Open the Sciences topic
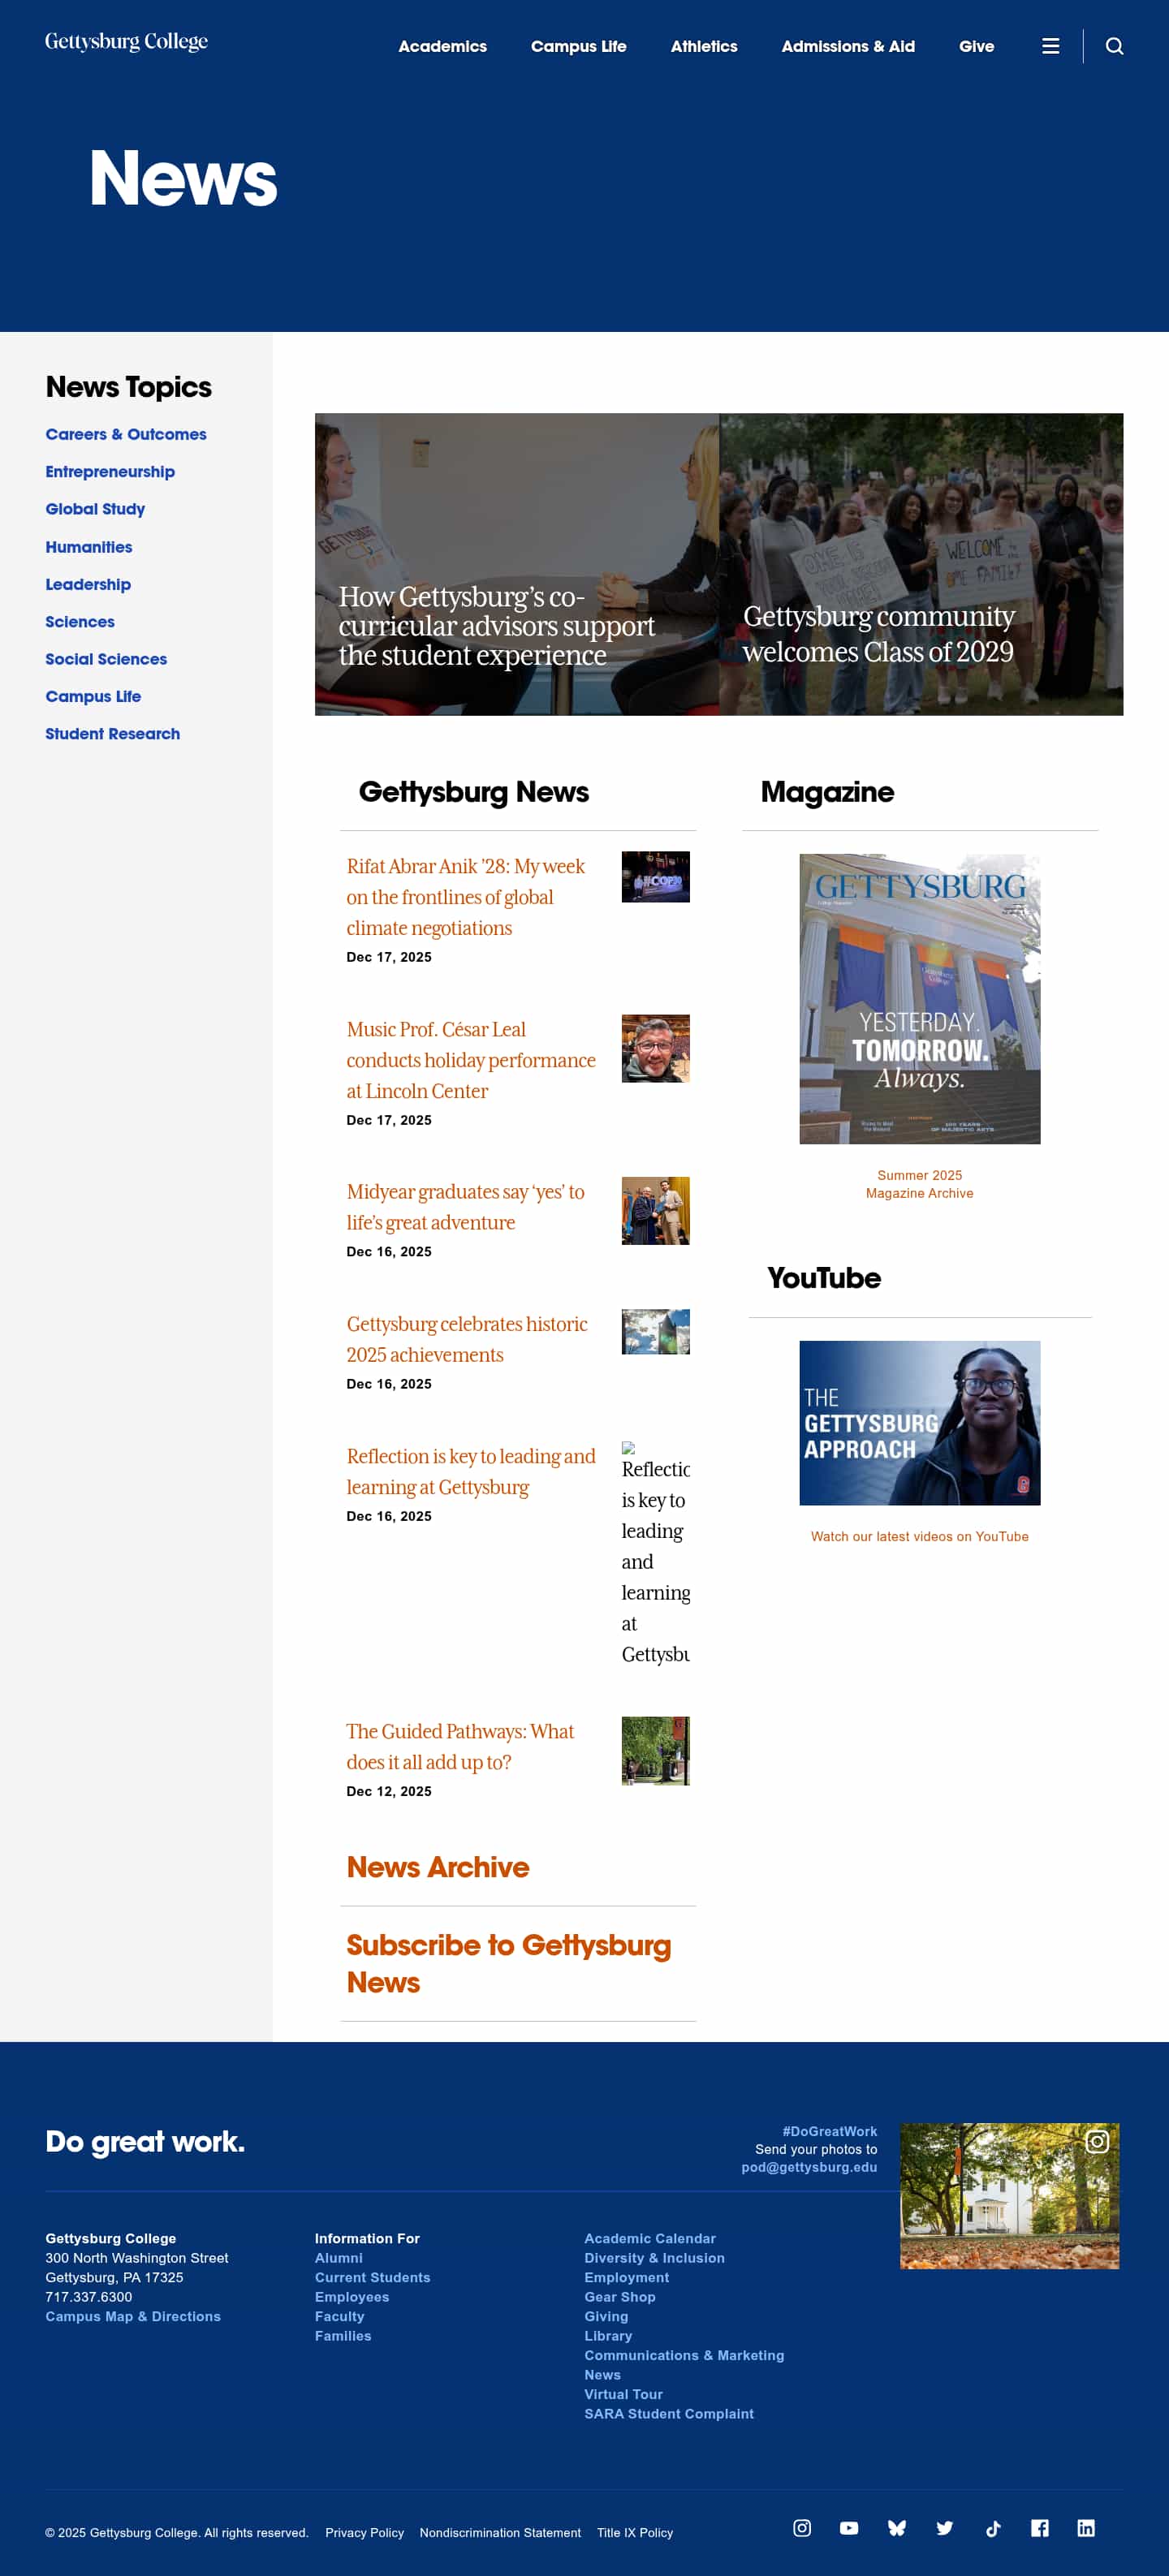The width and height of the screenshot is (1169, 2576). pos(80,622)
